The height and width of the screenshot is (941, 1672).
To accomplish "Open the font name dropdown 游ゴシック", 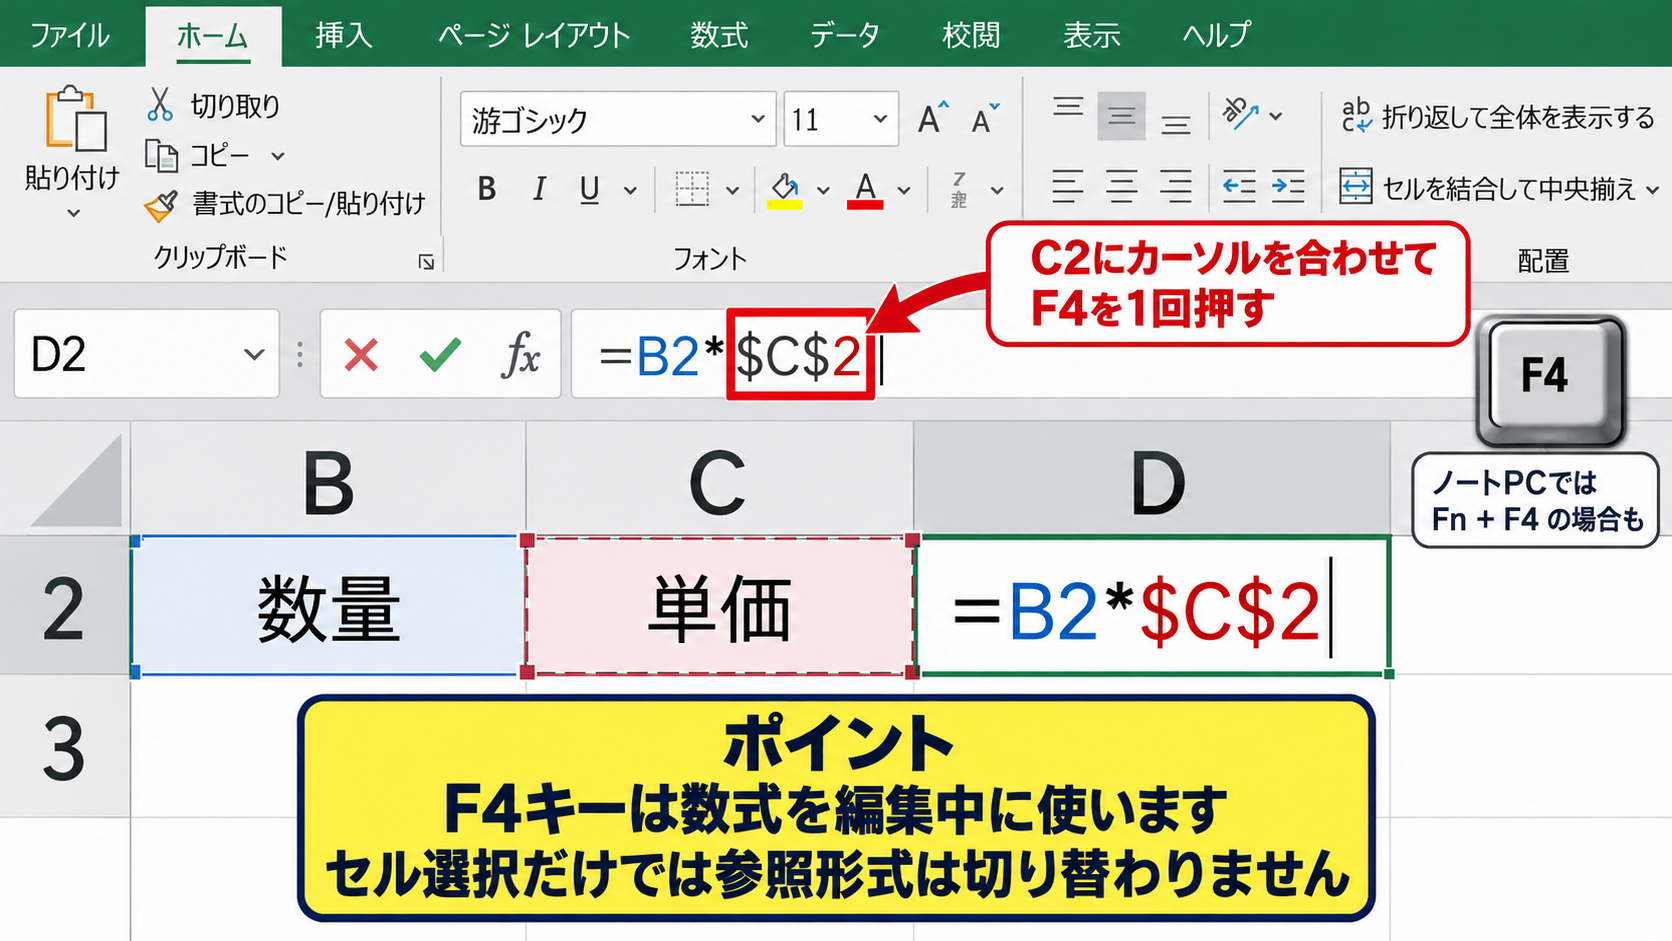I will 758,119.
